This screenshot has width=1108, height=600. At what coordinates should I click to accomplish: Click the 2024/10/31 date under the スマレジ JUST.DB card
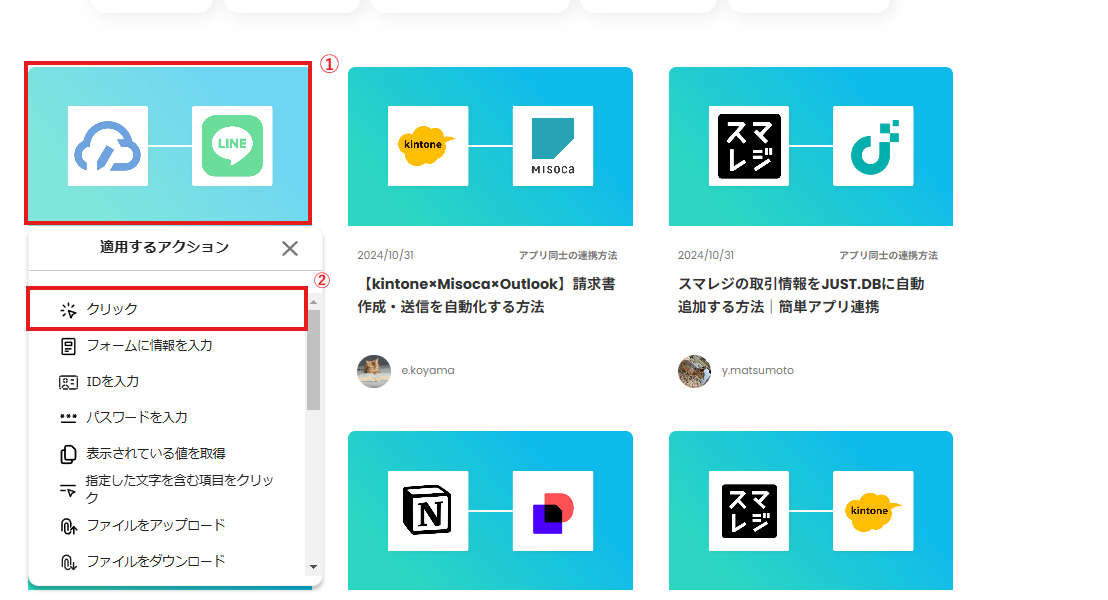[706, 255]
